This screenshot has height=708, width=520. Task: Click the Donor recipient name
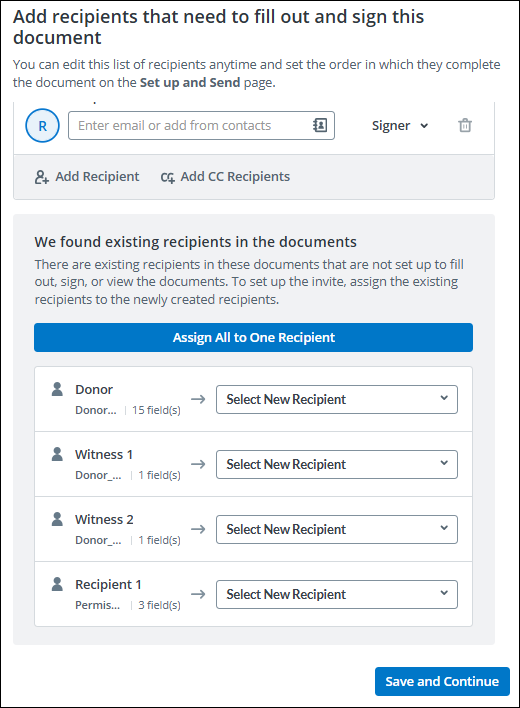coord(94,389)
